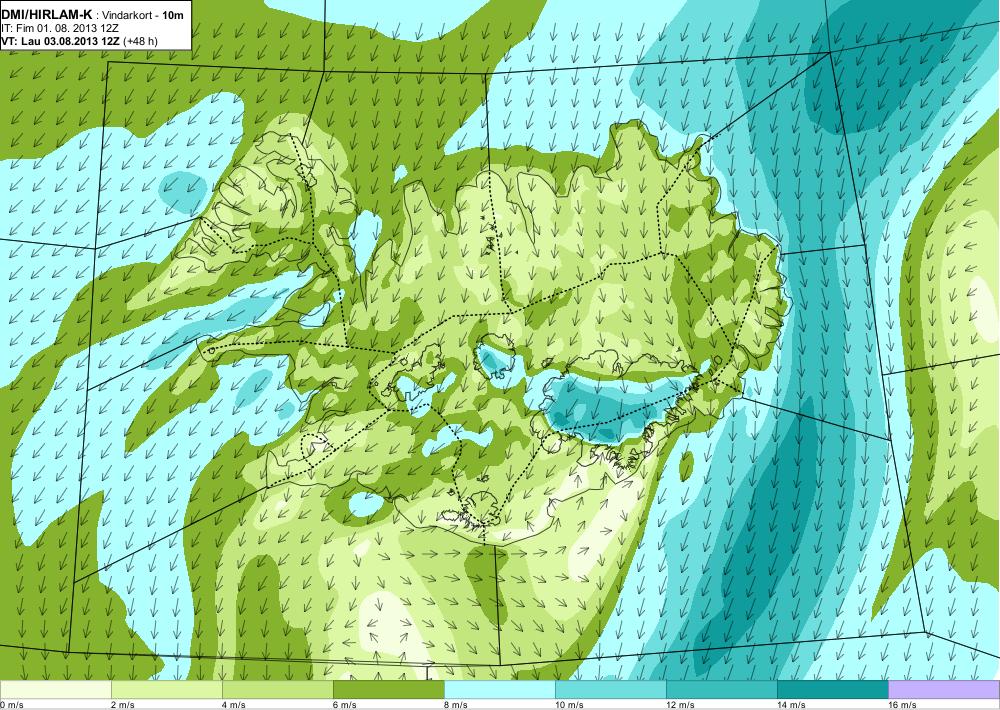This screenshot has width=1000, height=710.
Task: Click the purple above 16 m/s legend swatch
Action: (944, 690)
